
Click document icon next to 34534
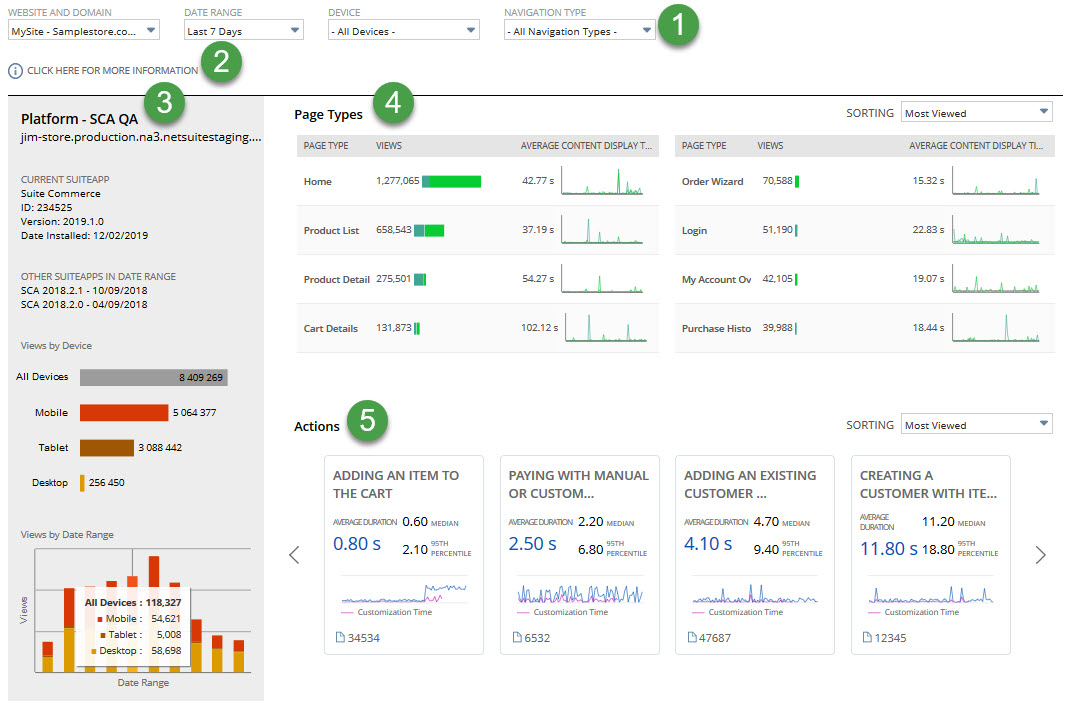pos(340,638)
